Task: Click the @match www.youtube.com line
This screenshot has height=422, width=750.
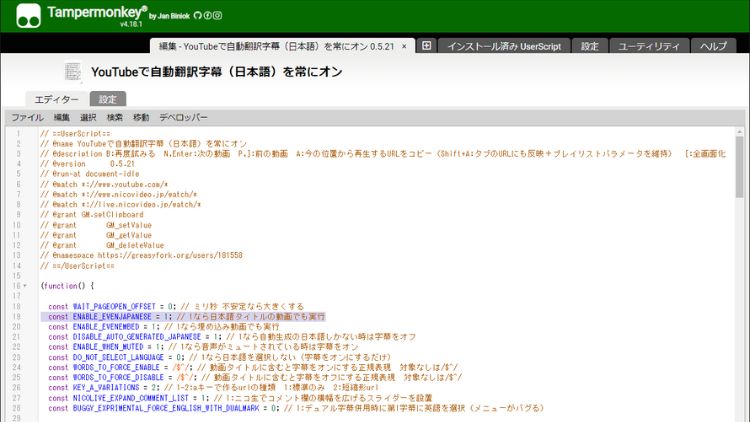Action: coord(104,184)
